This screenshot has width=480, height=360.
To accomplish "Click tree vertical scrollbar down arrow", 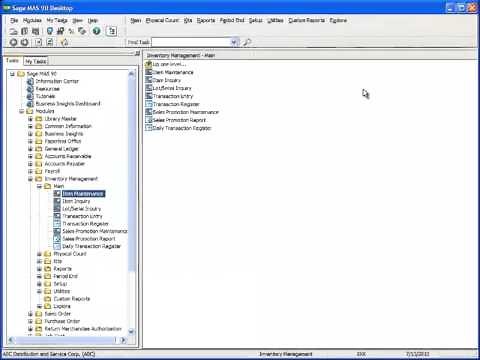I will click(131, 331).
